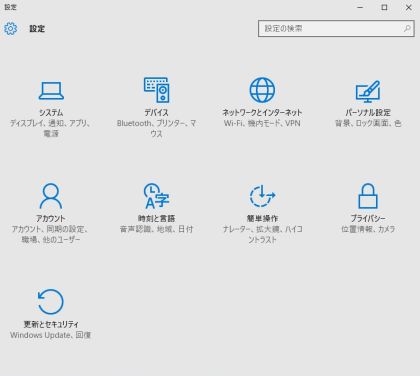Maximize the 設定 window
The height and width of the screenshot is (376, 420).
384,7
